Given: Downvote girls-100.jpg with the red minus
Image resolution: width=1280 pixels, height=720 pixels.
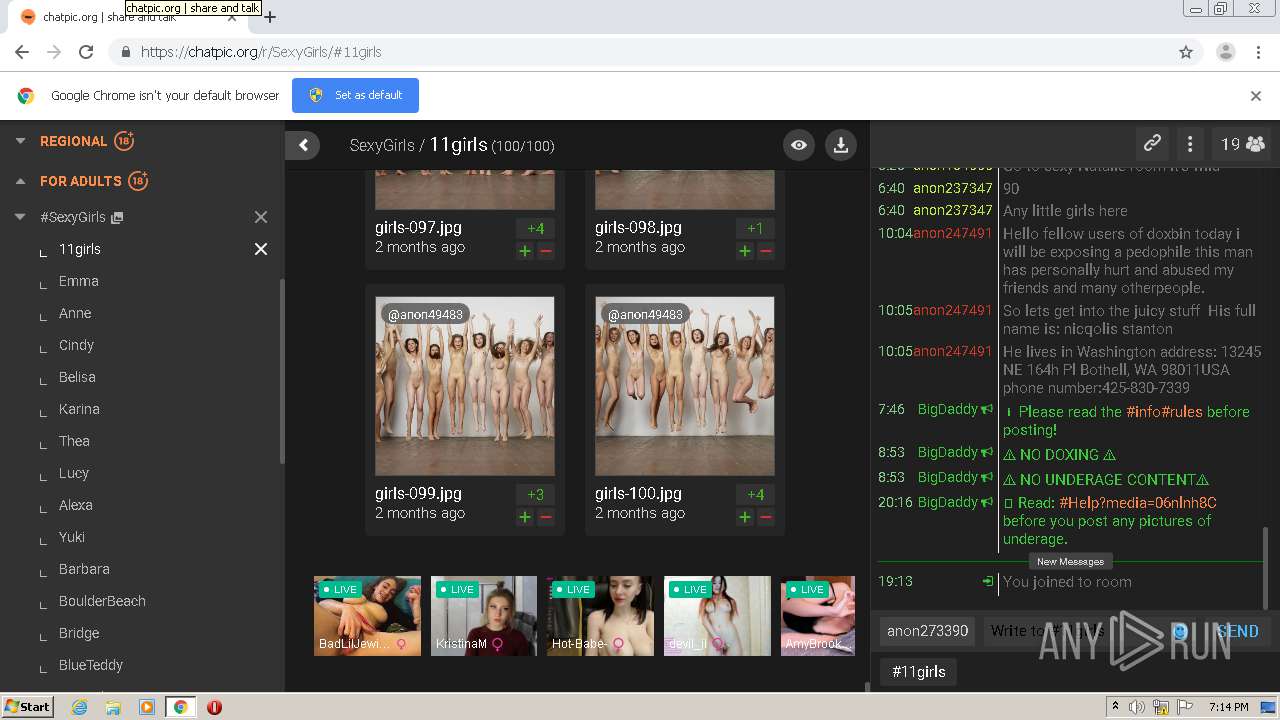Looking at the screenshot, I should (766, 517).
